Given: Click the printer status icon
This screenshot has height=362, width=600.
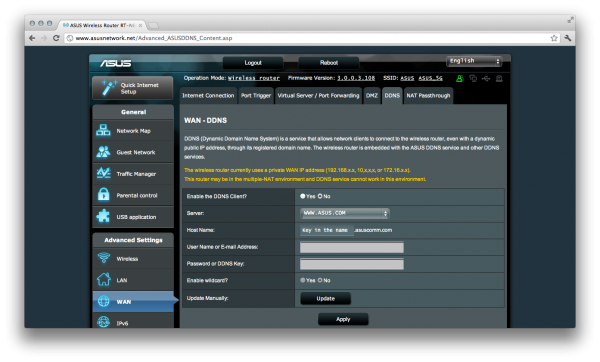Looking at the screenshot, I should [499, 78].
